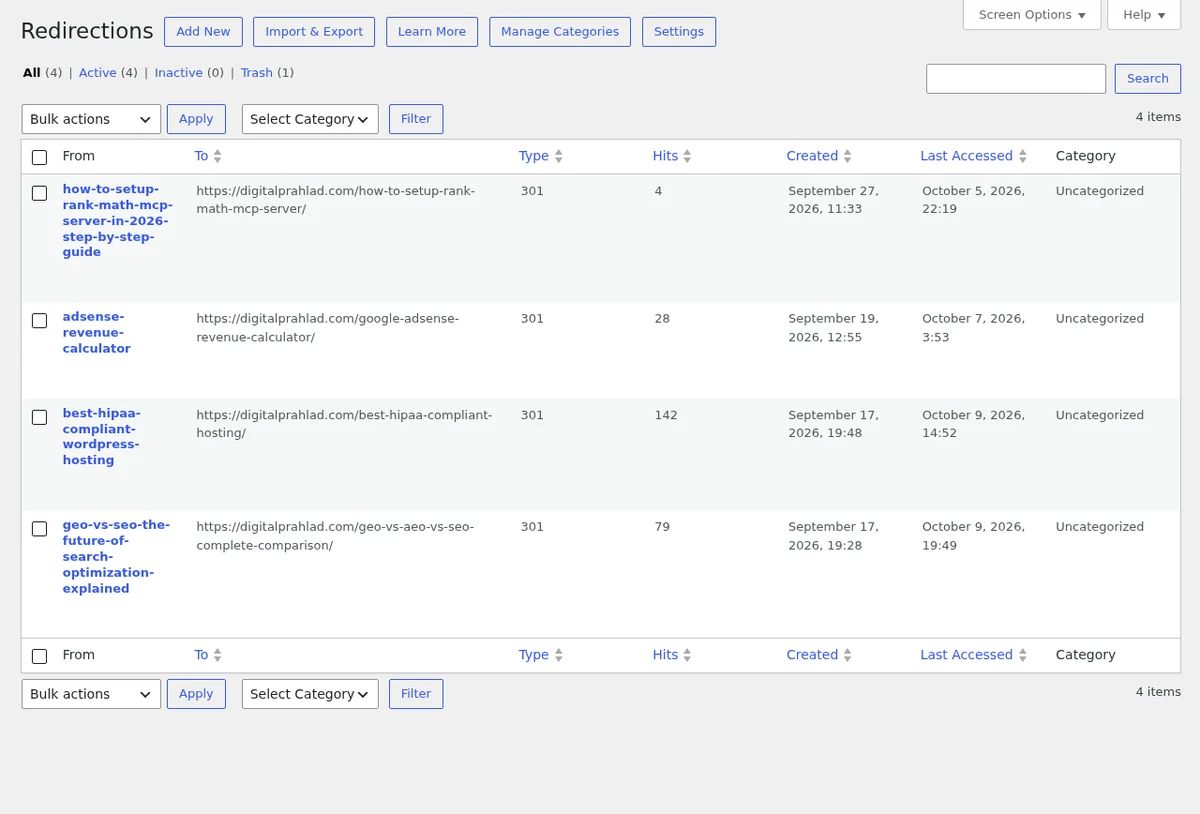Click destination URL google-adsense-revenue-calculator/

327,328
